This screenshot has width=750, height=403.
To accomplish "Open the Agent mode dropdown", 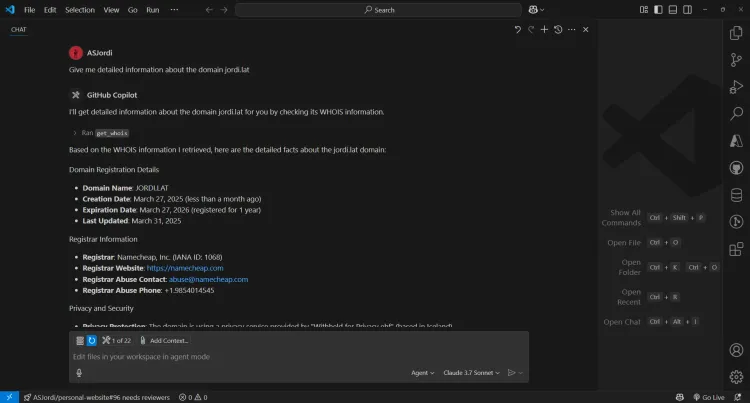I will 422,373.
